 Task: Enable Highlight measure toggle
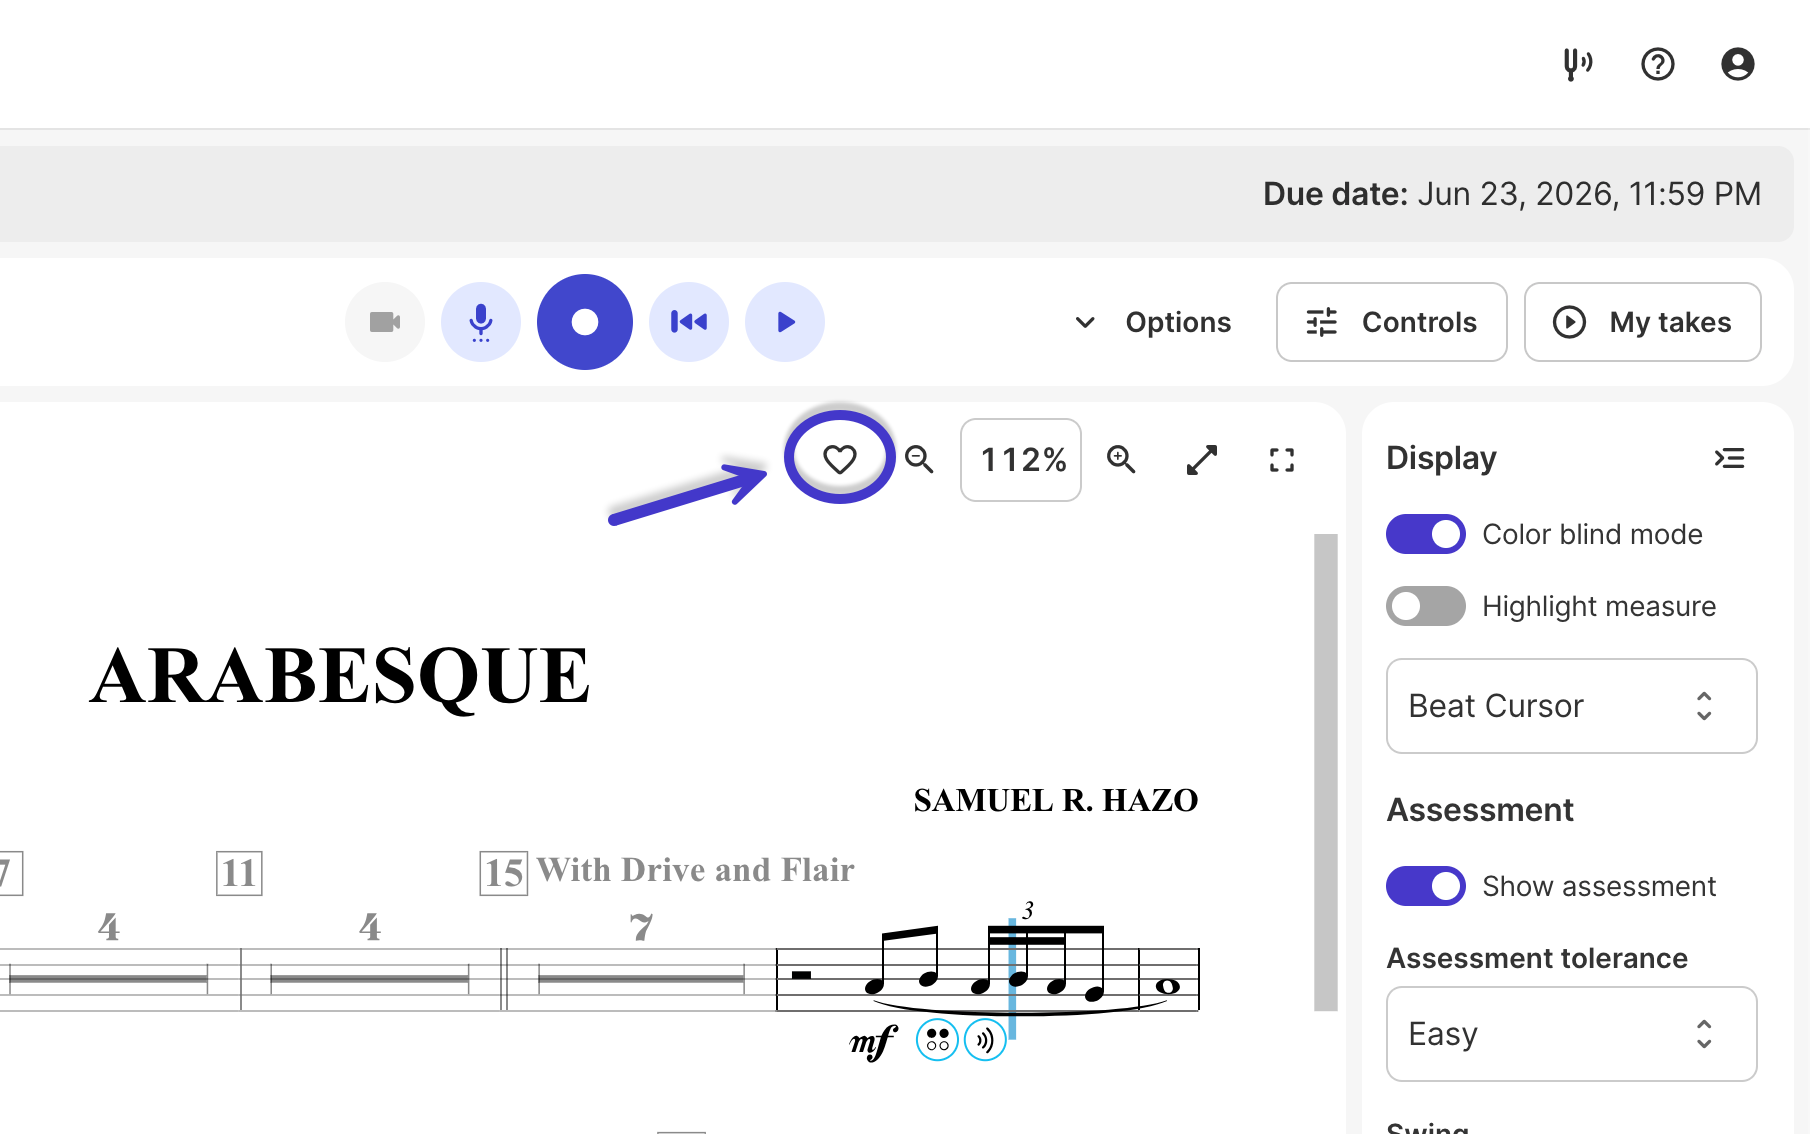[1426, 606]
